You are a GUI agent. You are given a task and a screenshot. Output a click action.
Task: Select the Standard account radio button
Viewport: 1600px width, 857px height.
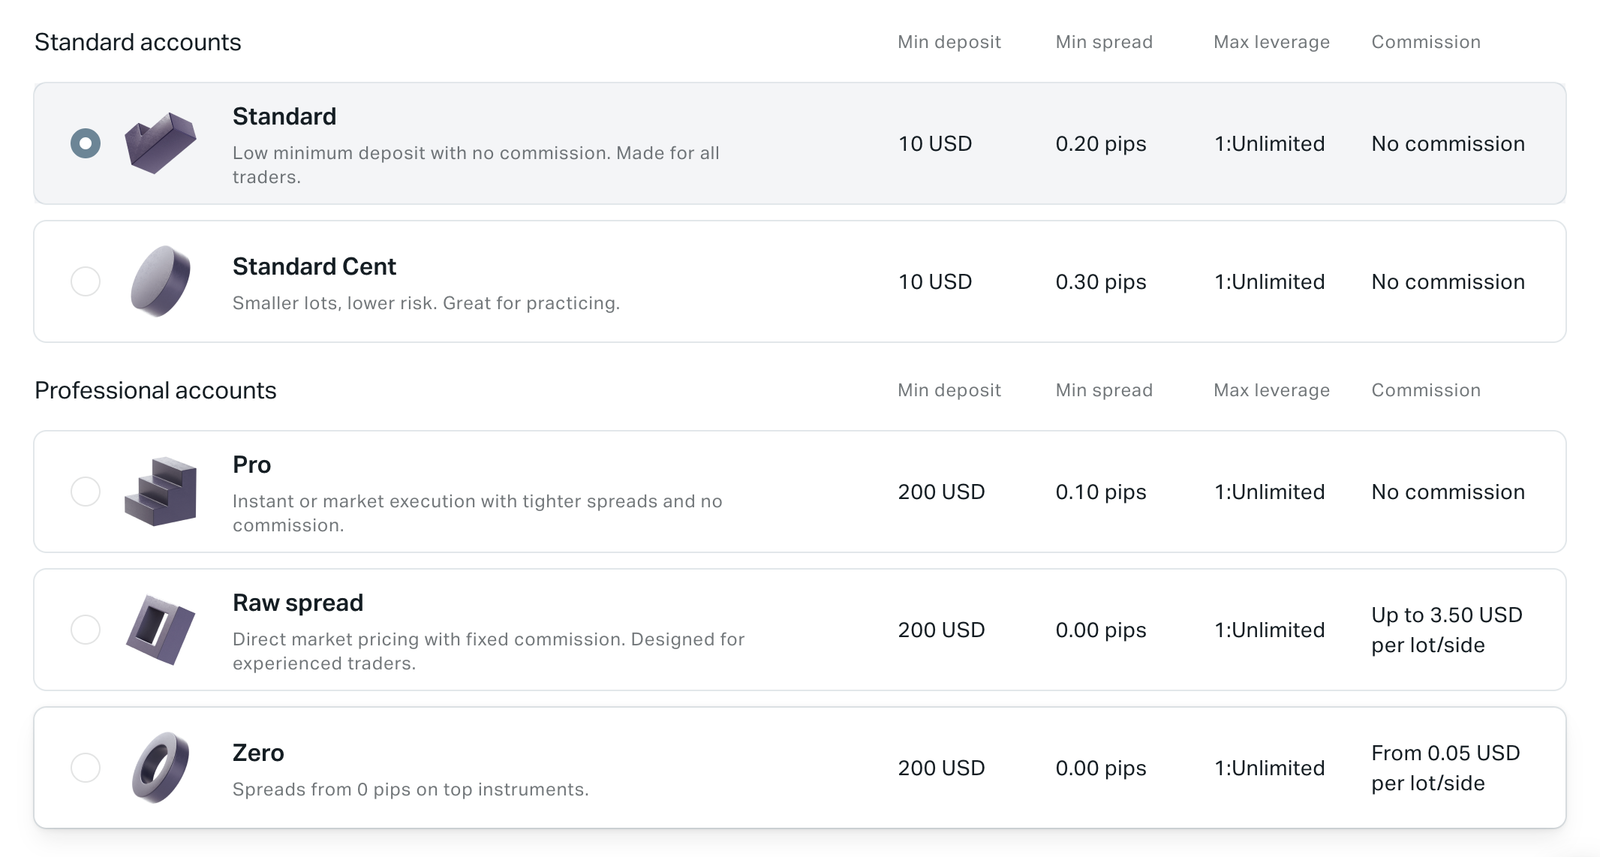(x=86, y=143)
